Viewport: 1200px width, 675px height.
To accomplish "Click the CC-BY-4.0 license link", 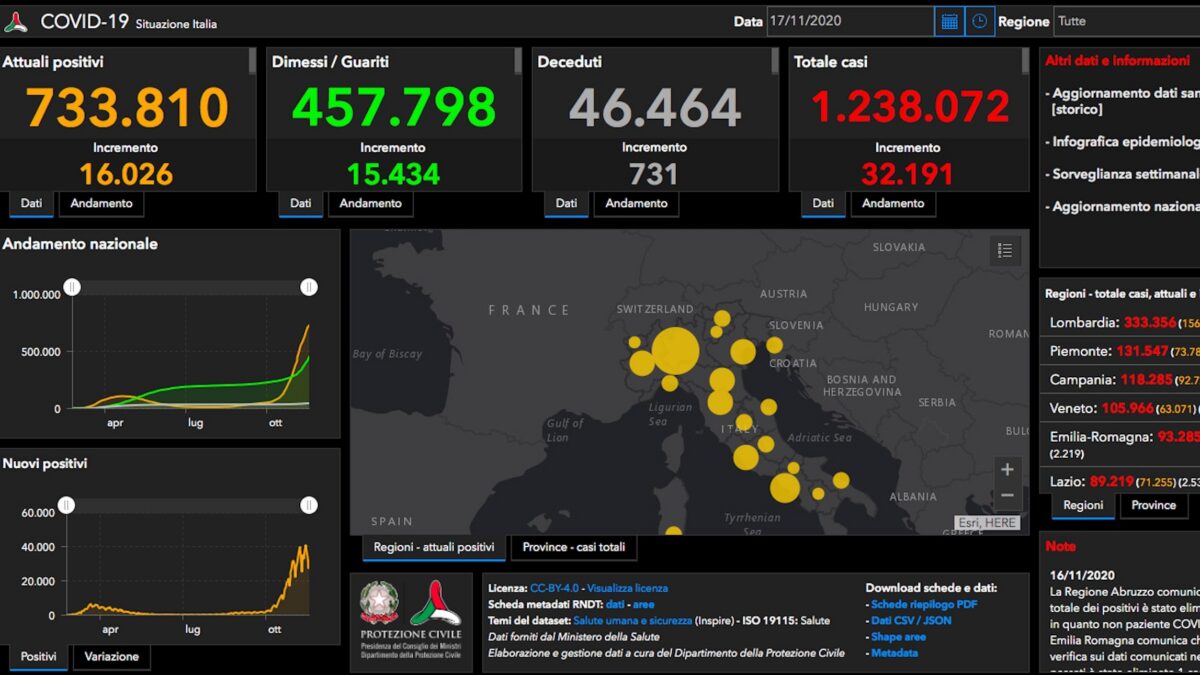I will pyautogui.click(x=555, y=588).
